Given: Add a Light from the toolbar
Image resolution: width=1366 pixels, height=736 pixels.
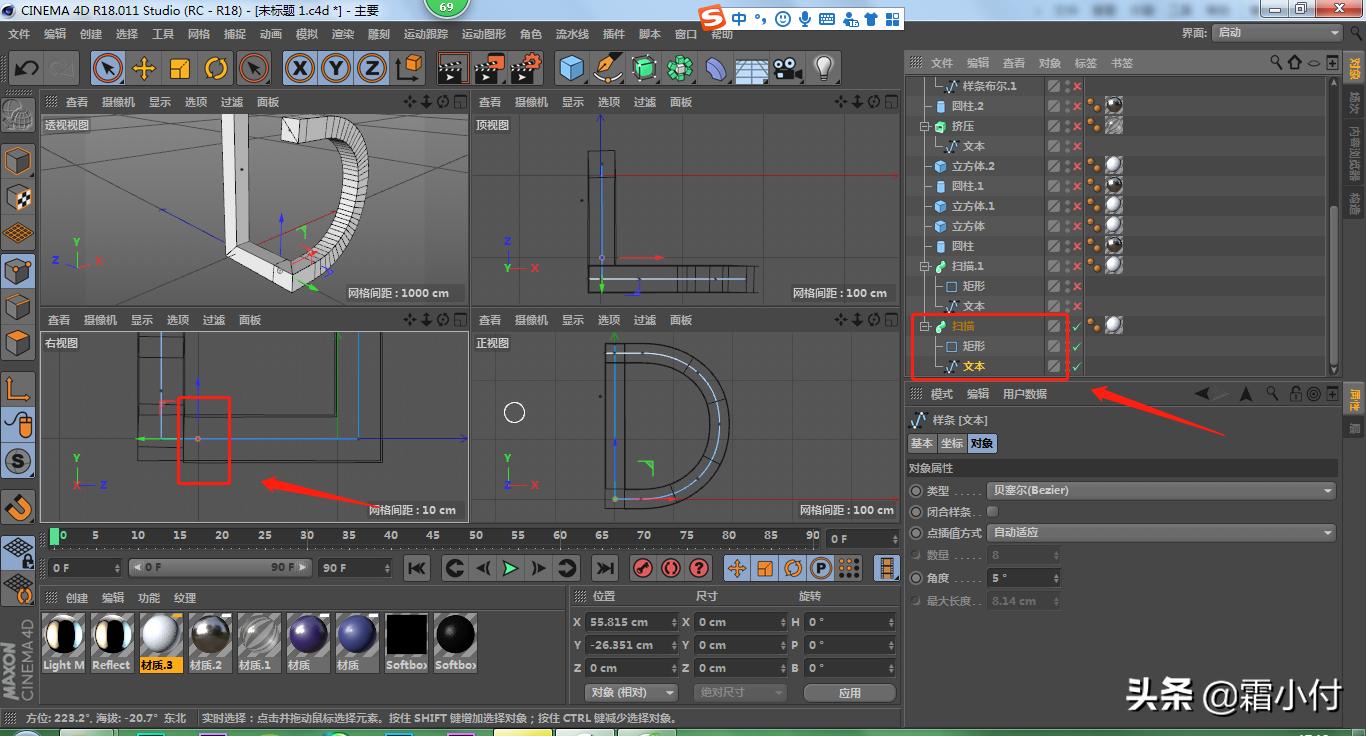Looking at the screenshot, I should (x=823, y=67).
